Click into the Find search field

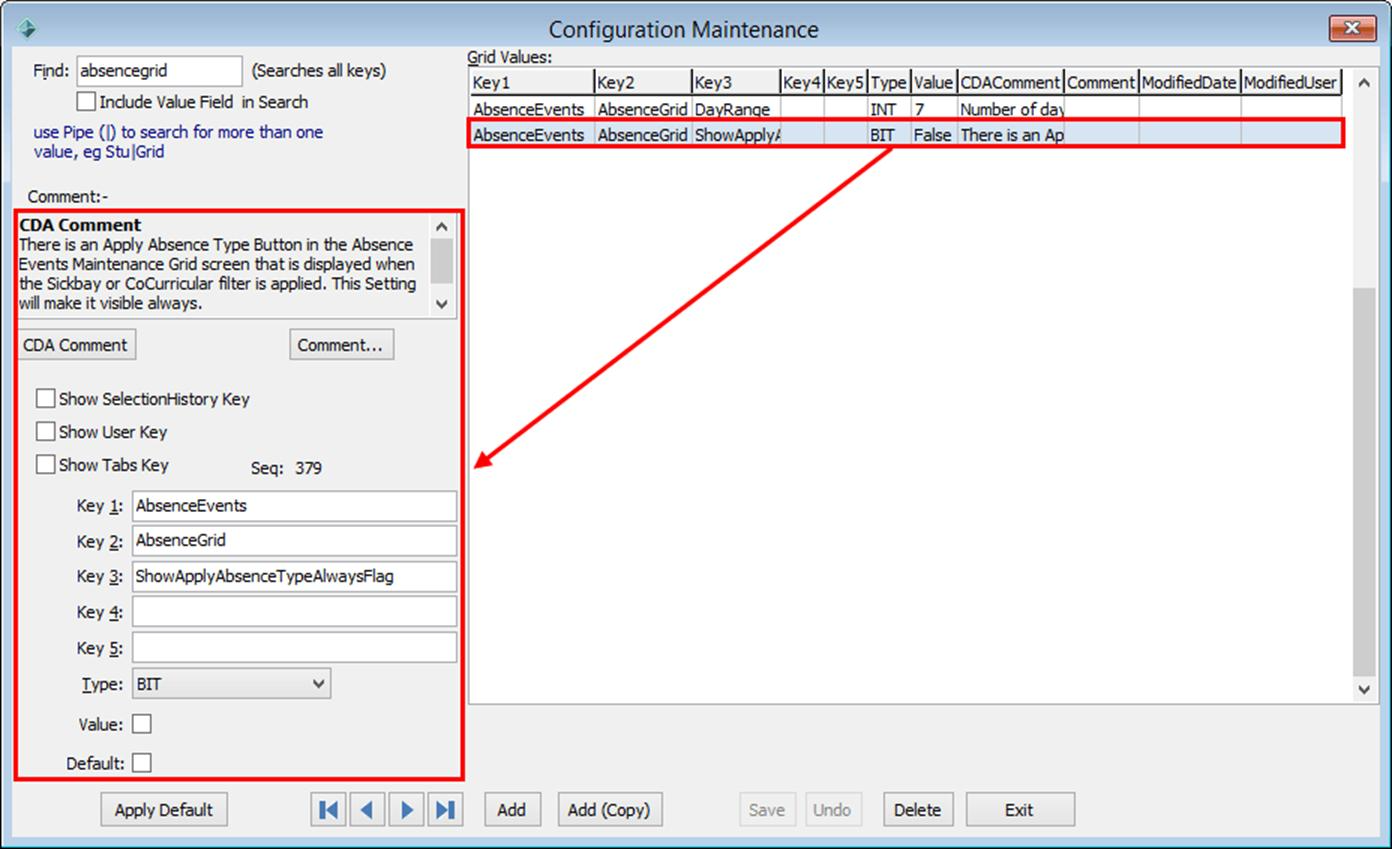[x=159, y=71]
